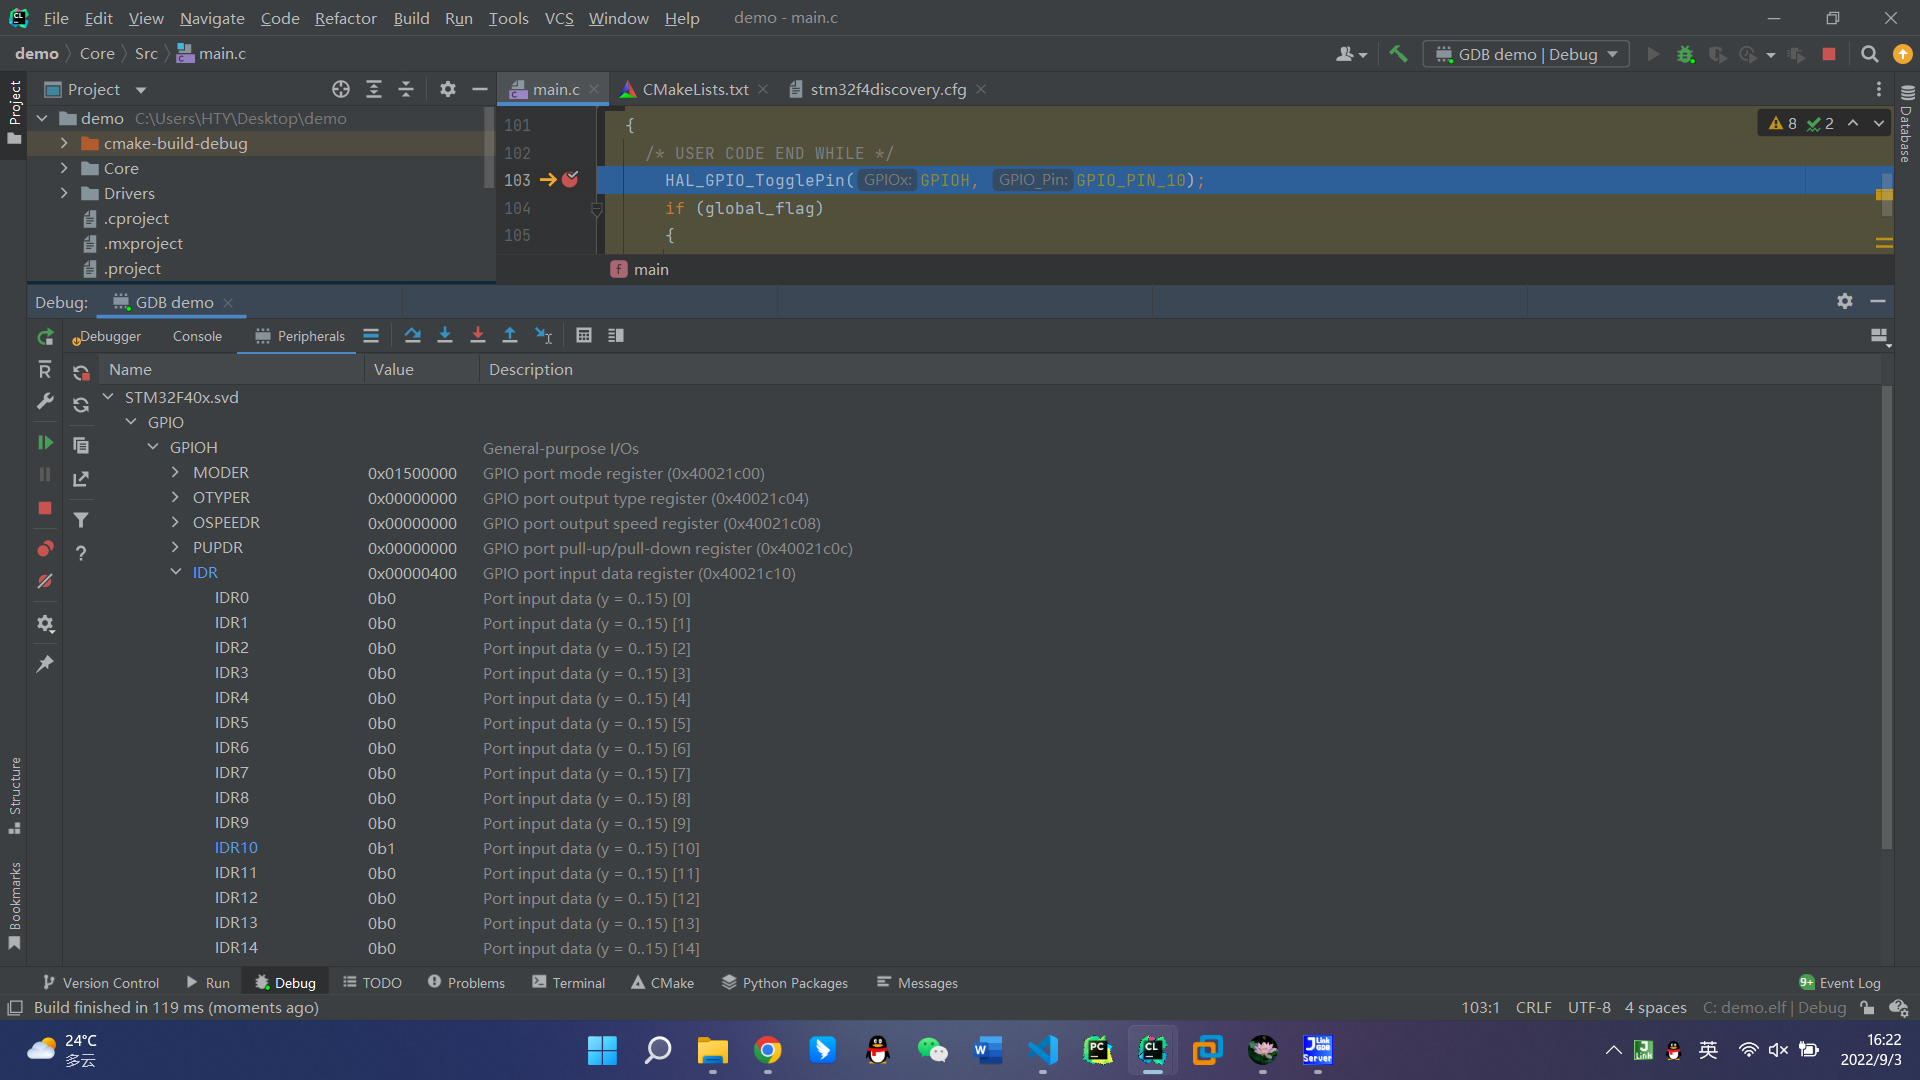Screen dimensions: 1920x1080
Task: Toggle the filter in the debug toolbar
Action: click(x=81, y=520)
